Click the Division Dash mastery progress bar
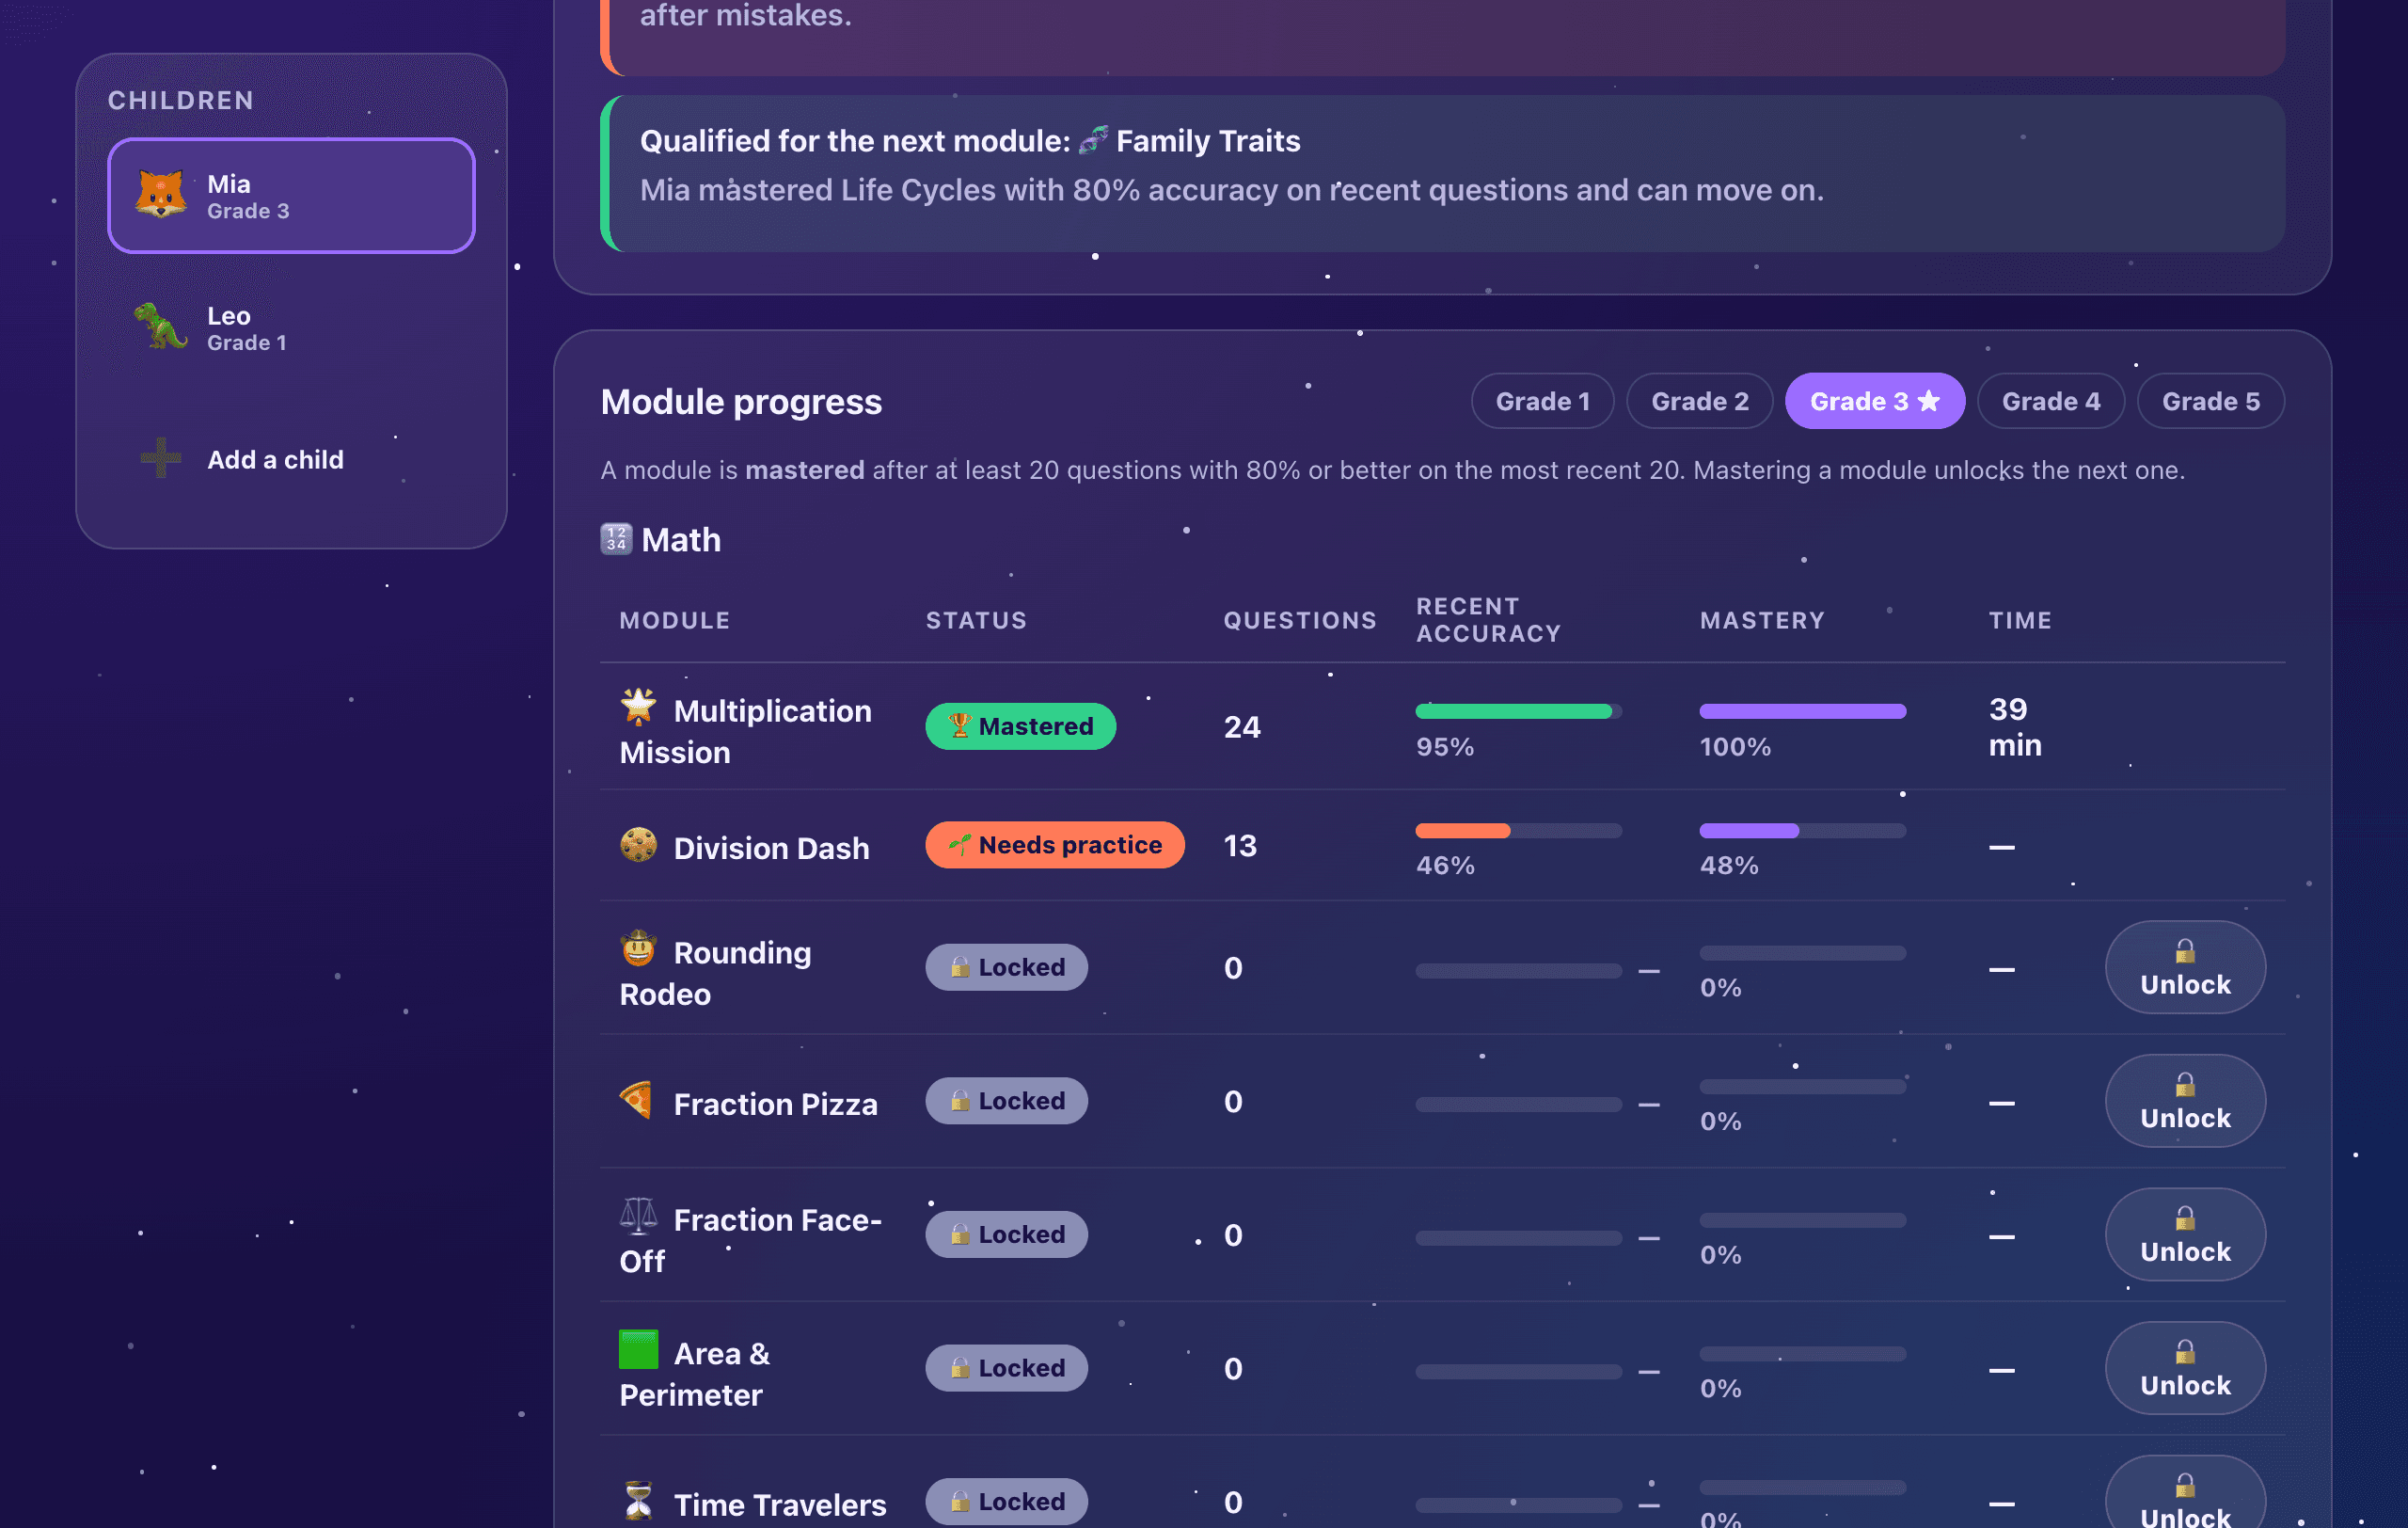Image resolution: width=2408 pixels, height=1528 pixels. tap(1802, 831)
